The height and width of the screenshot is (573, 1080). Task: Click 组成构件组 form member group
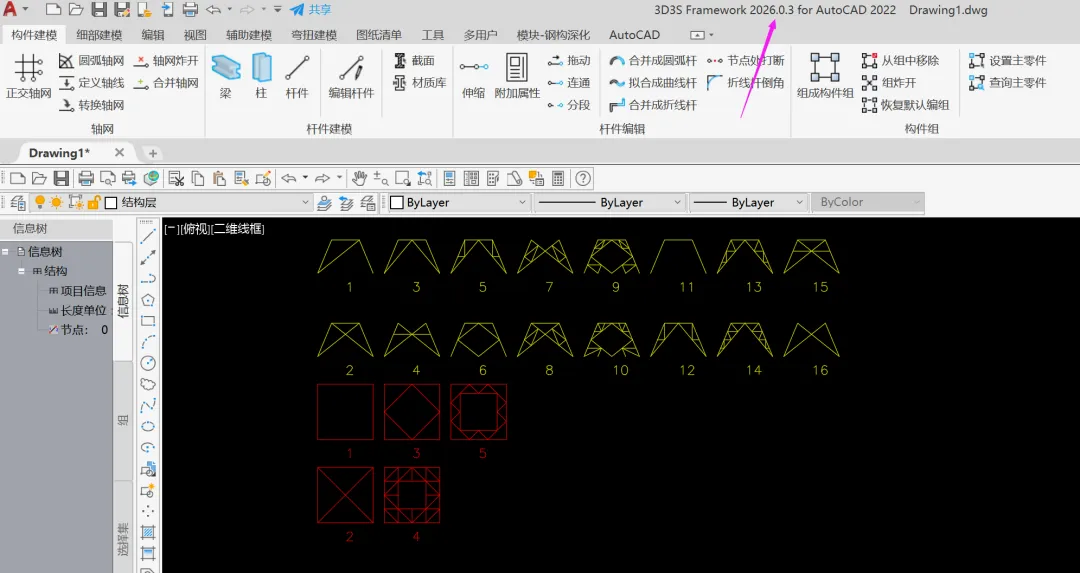[824, 76]
